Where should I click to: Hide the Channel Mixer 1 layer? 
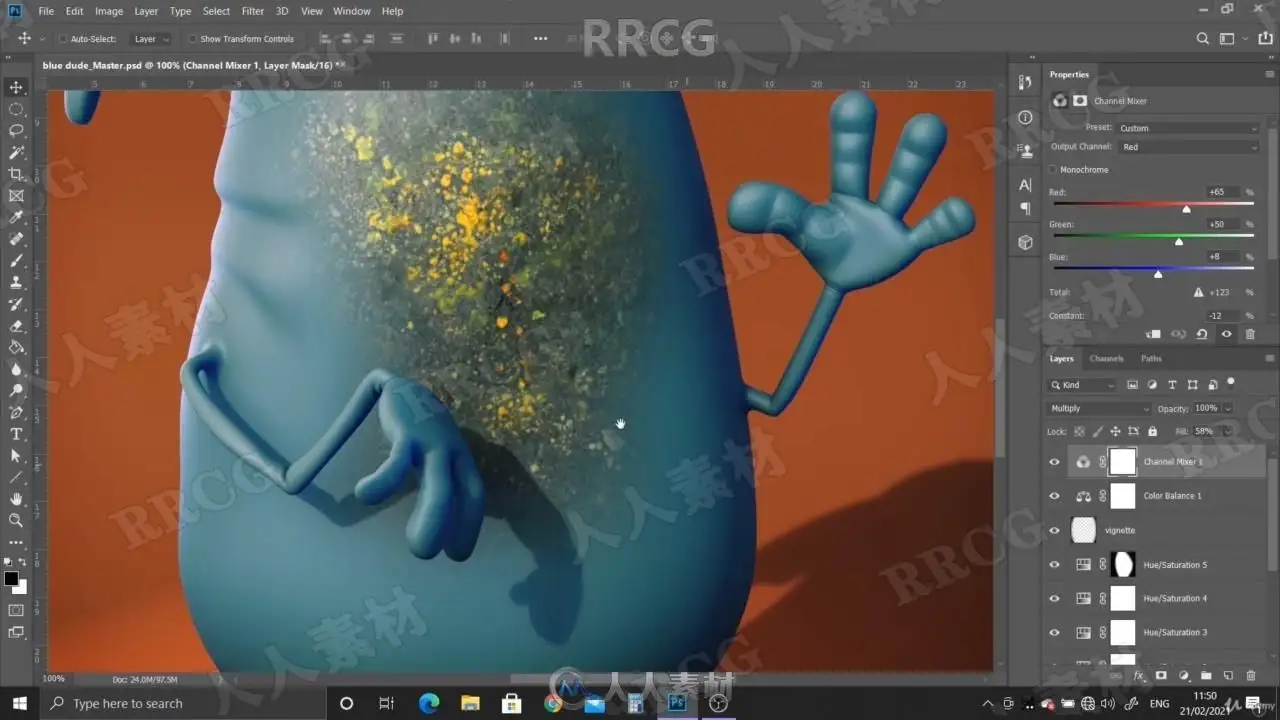point(1054,462)
